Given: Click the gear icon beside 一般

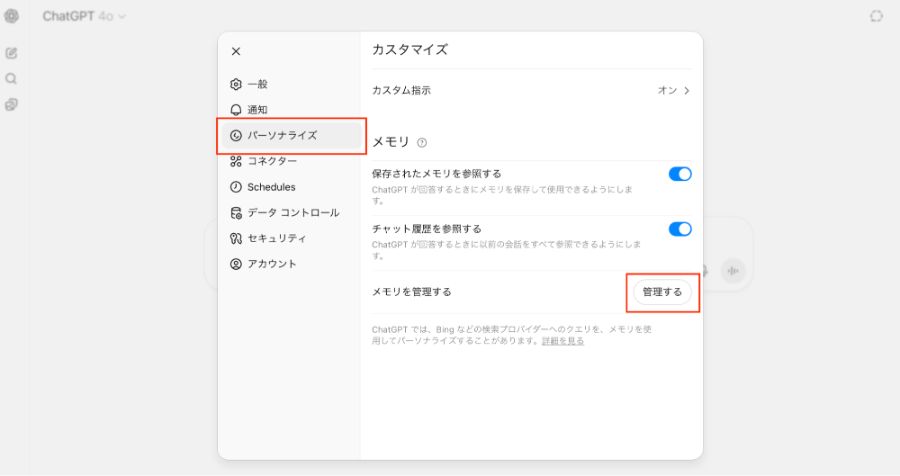Looking at the screenshot, I should point(236,84).
